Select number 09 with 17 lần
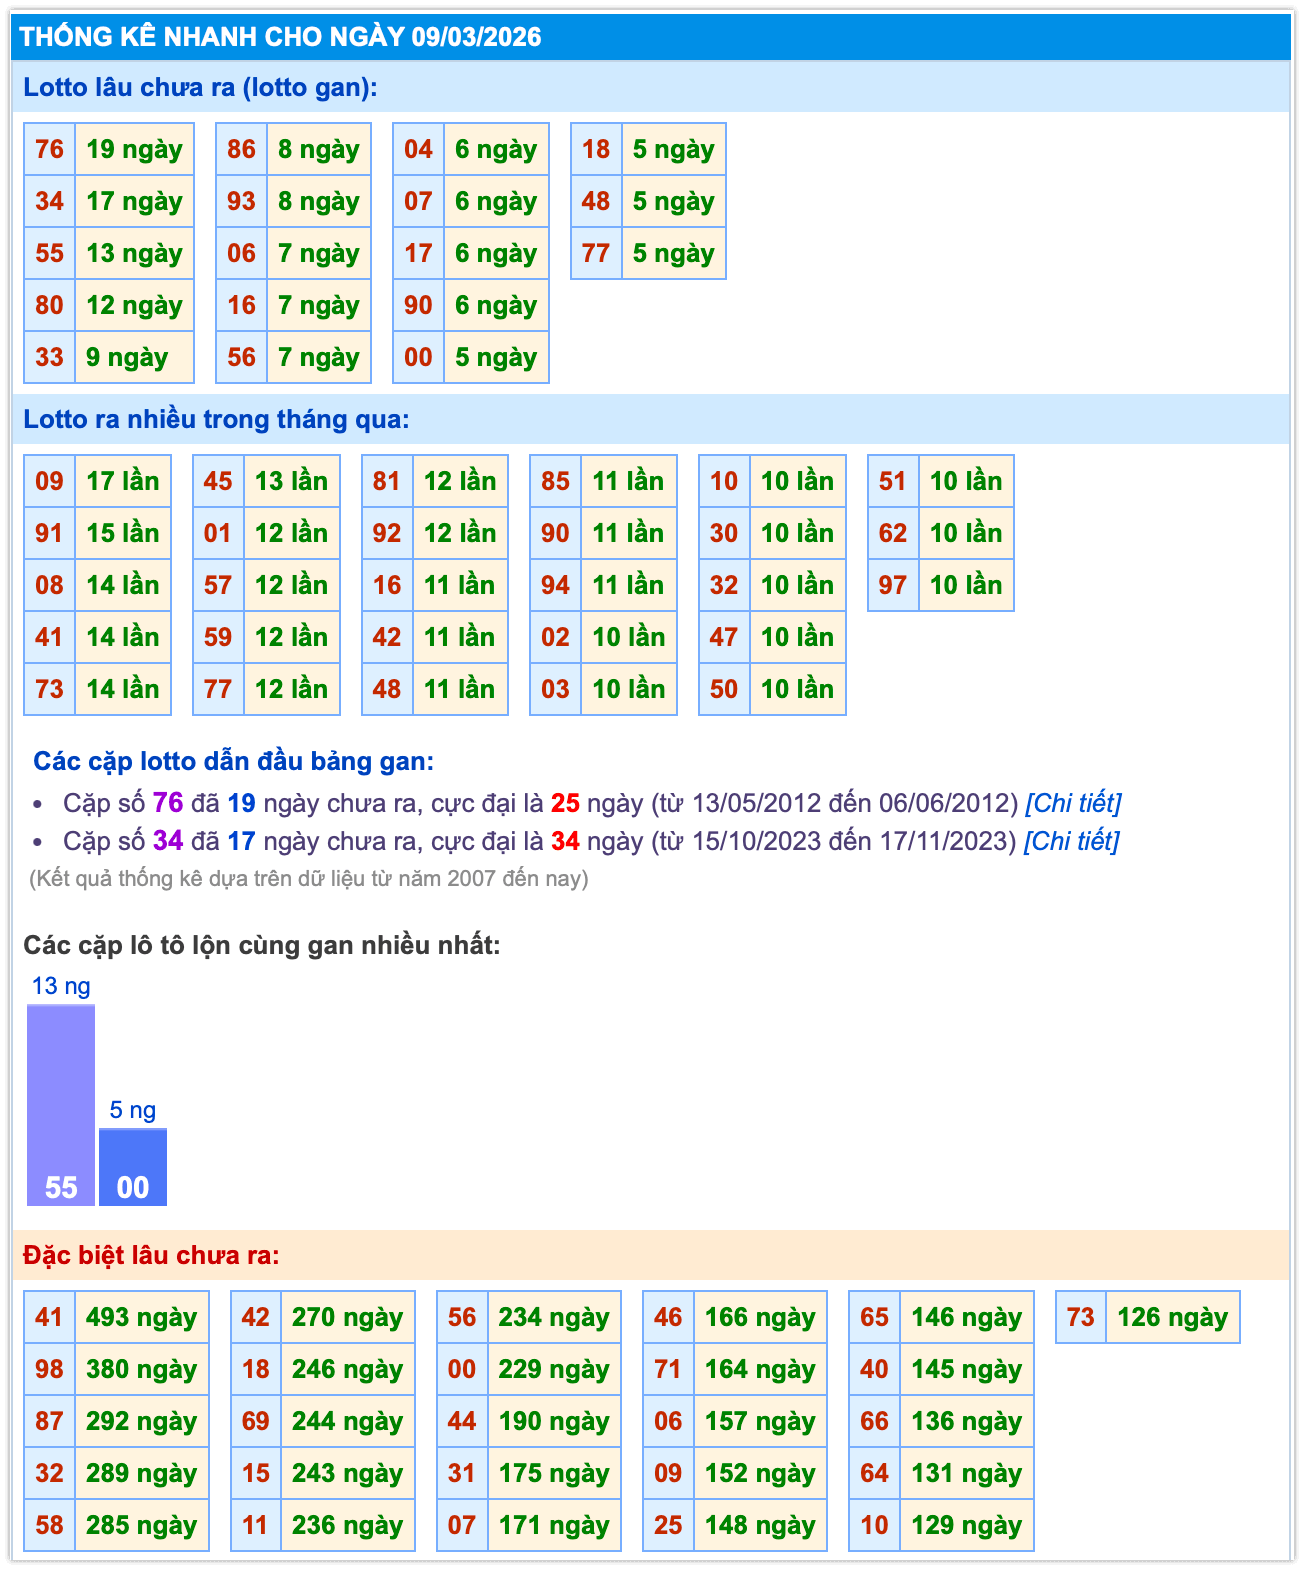The width and height of the screenshot is (1304, 1570). [50, 482]
